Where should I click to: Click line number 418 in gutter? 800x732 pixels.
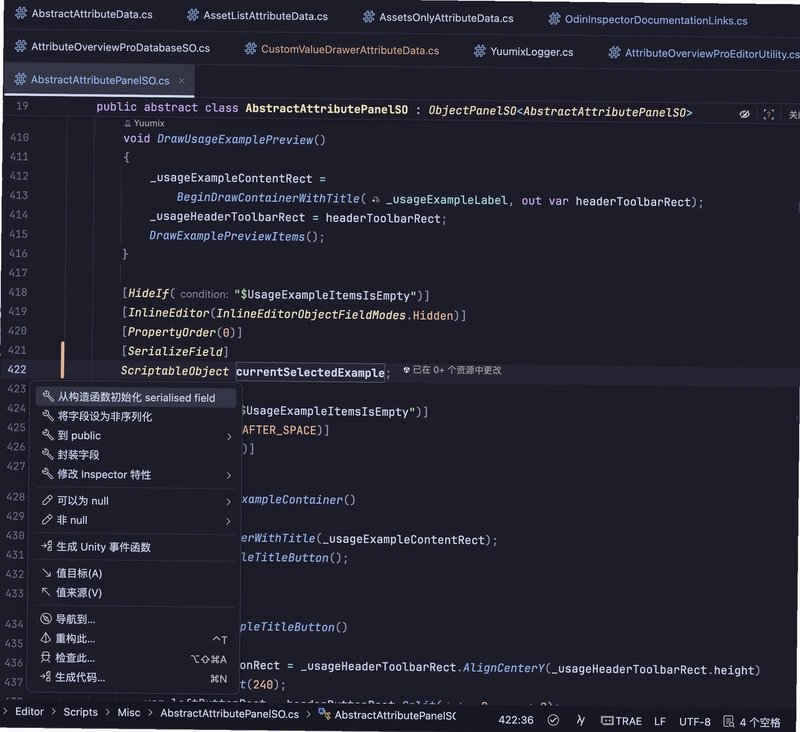click(18, 292)
